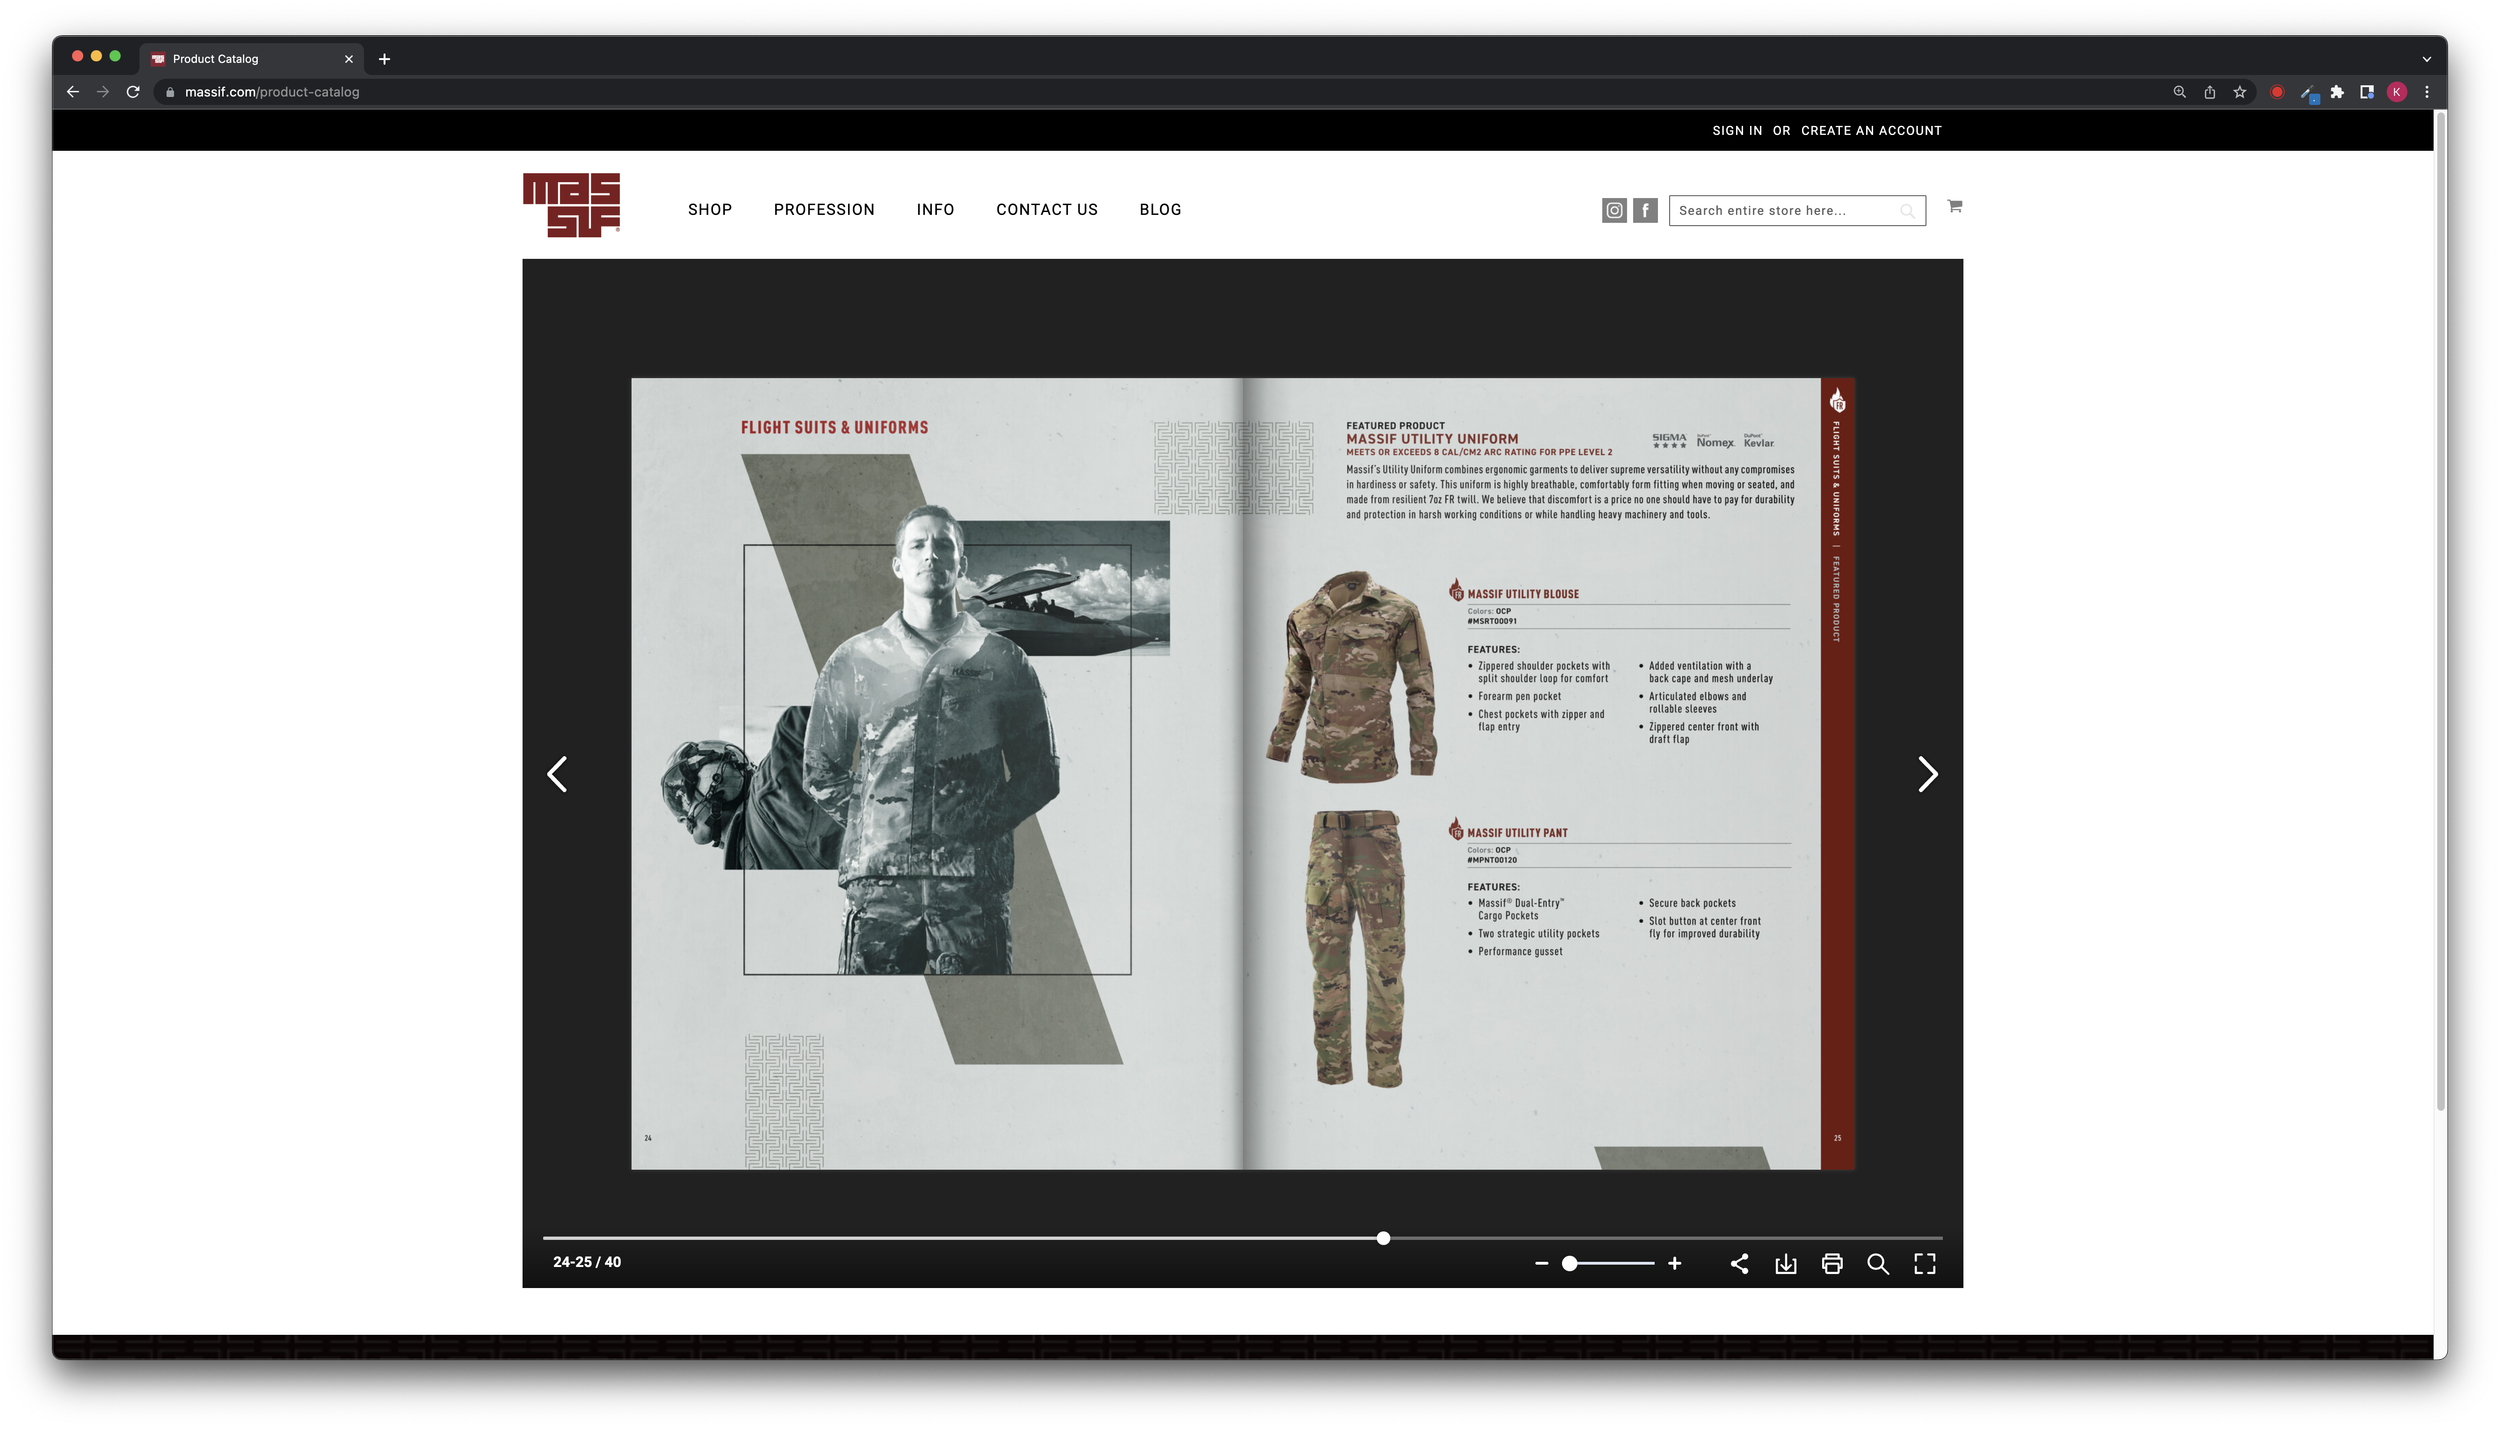Click the CONTACT US link
Image resolution: width=2500 pixels, height=1429 pixels.
click(1047, 210)
